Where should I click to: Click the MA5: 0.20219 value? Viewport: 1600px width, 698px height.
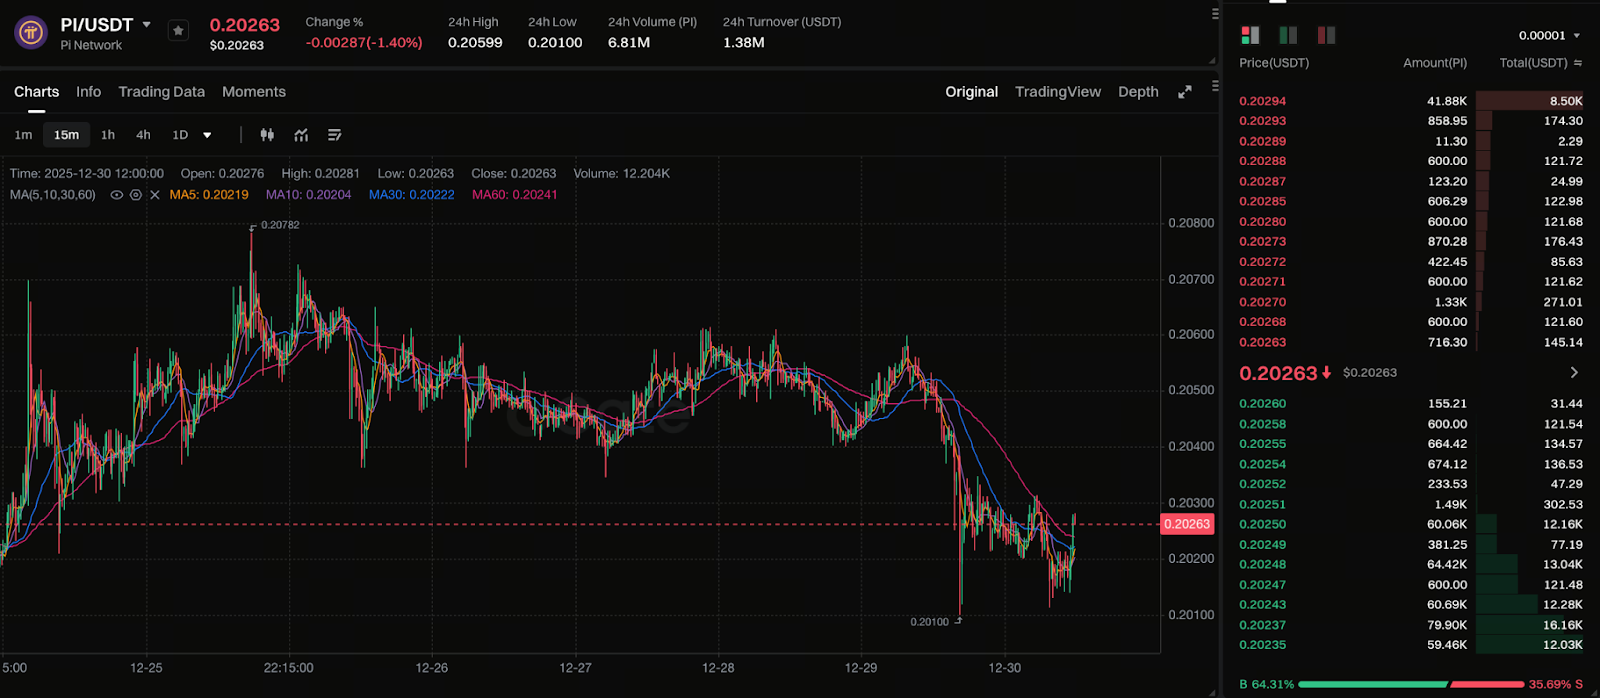click(x=209, y=195)
